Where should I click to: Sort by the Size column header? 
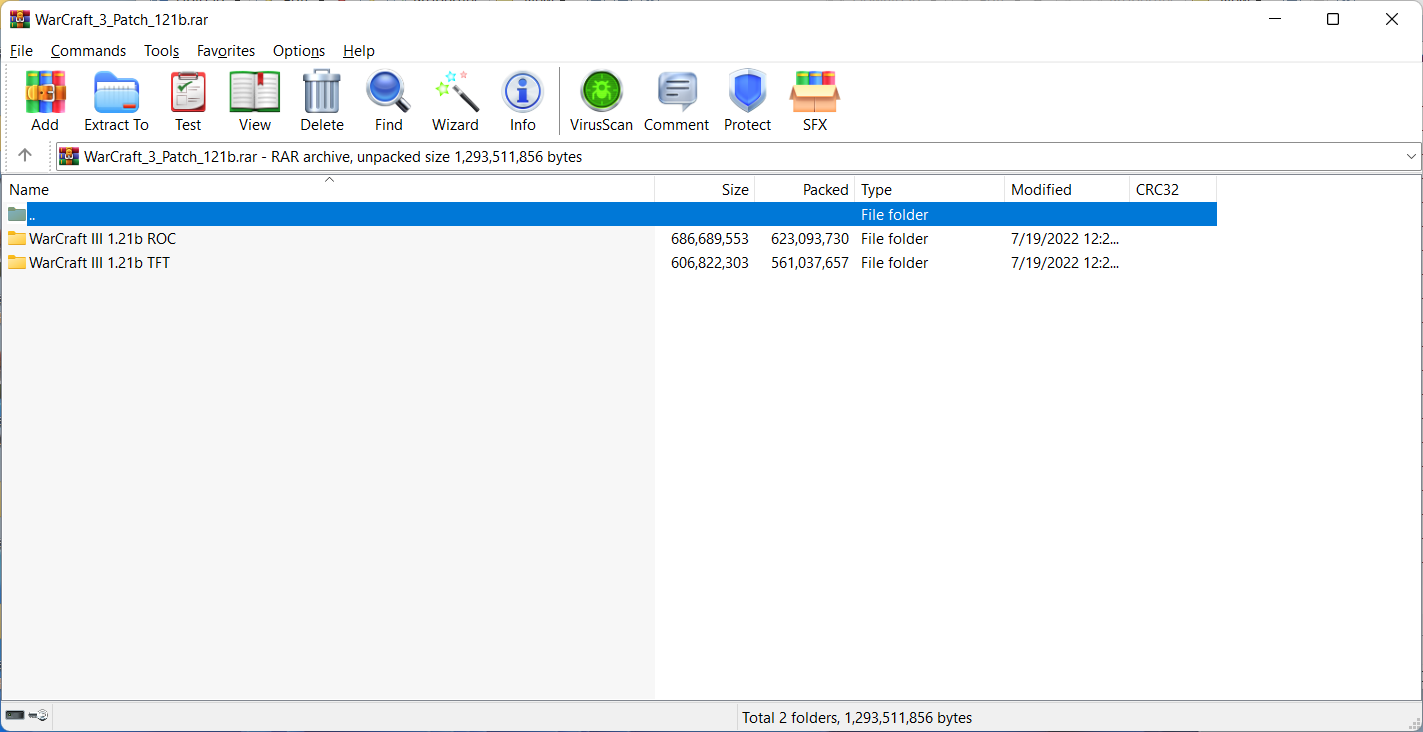point(705,189)
